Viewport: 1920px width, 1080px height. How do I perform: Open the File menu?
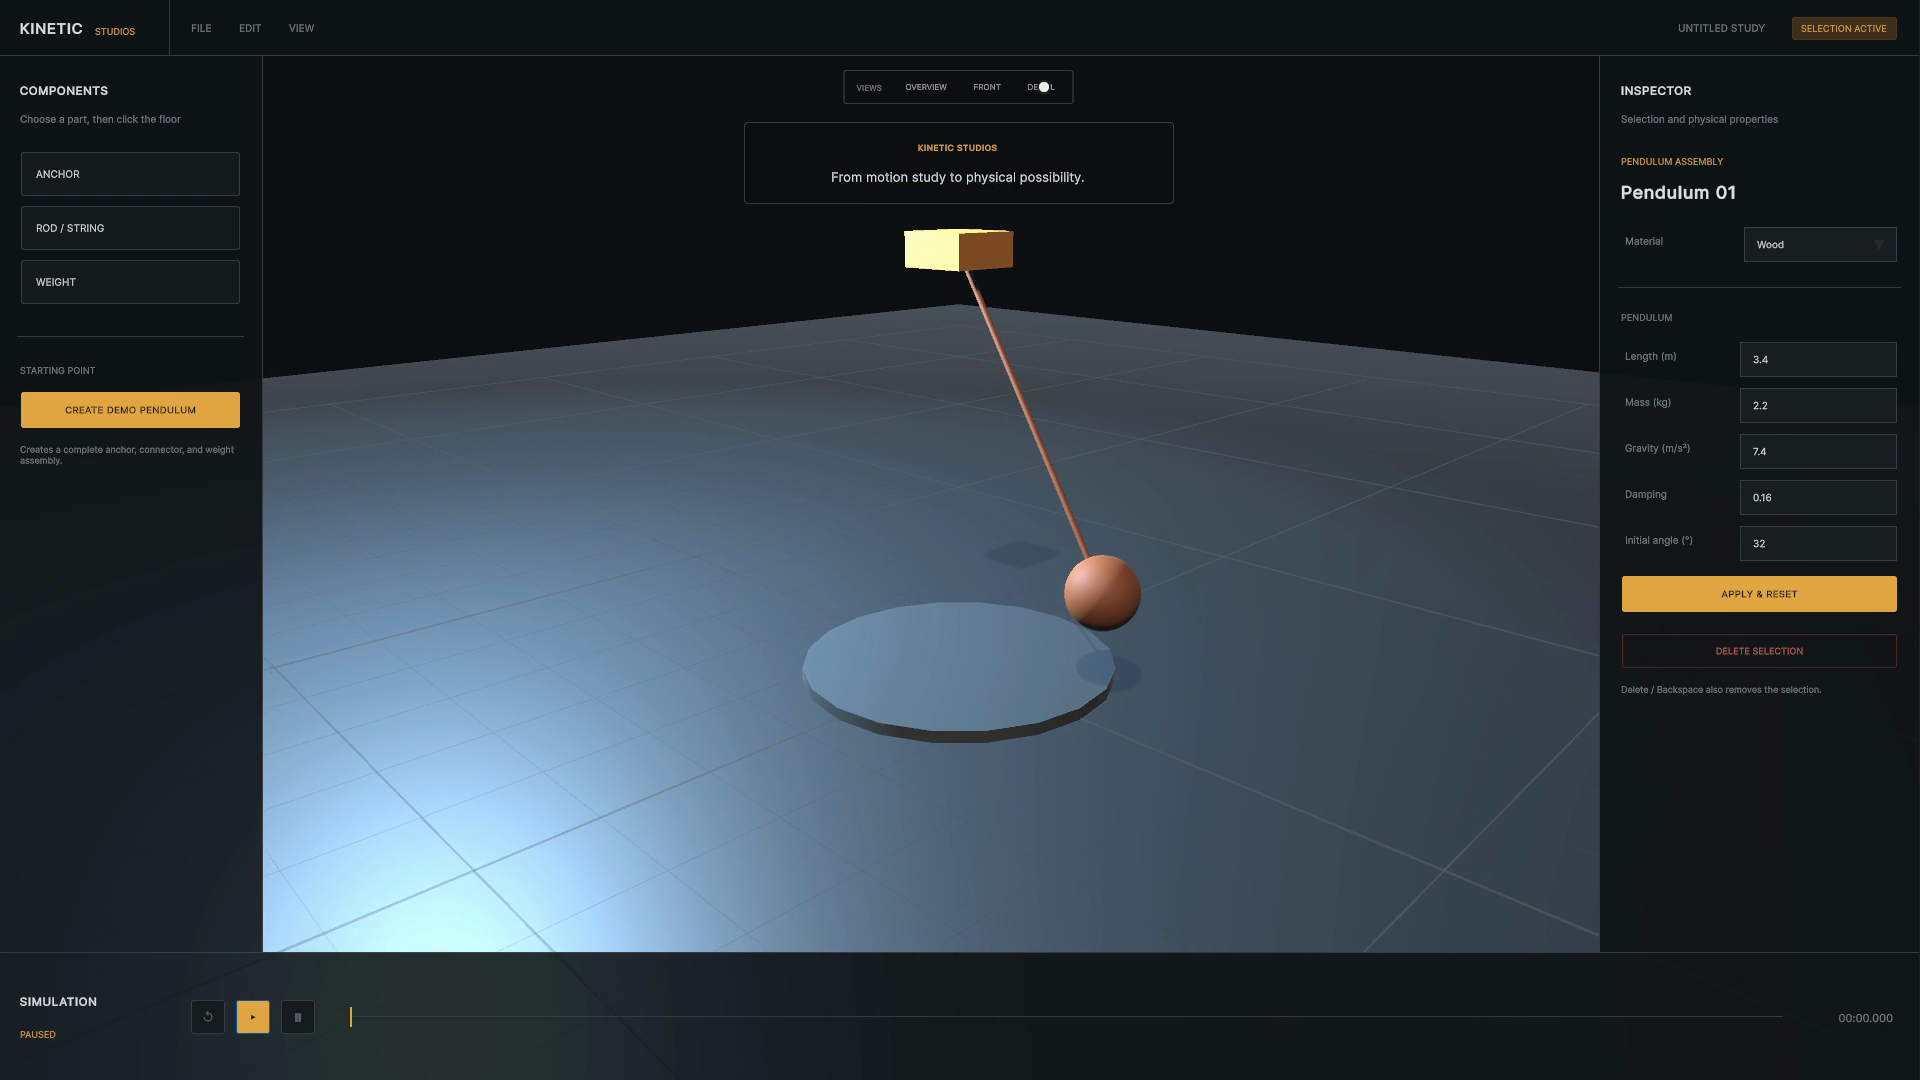(x=201, y=28)
